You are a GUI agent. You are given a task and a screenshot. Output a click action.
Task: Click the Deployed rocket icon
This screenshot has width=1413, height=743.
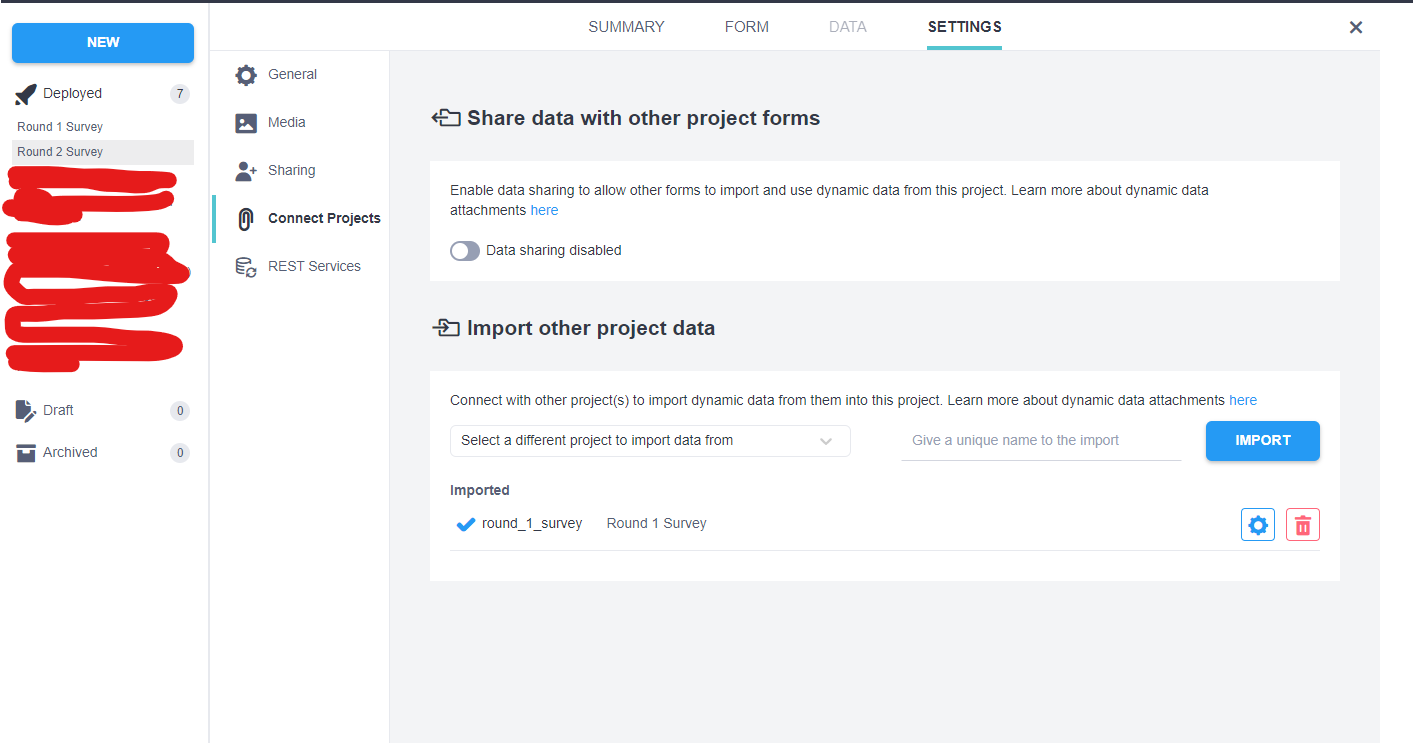26,94
